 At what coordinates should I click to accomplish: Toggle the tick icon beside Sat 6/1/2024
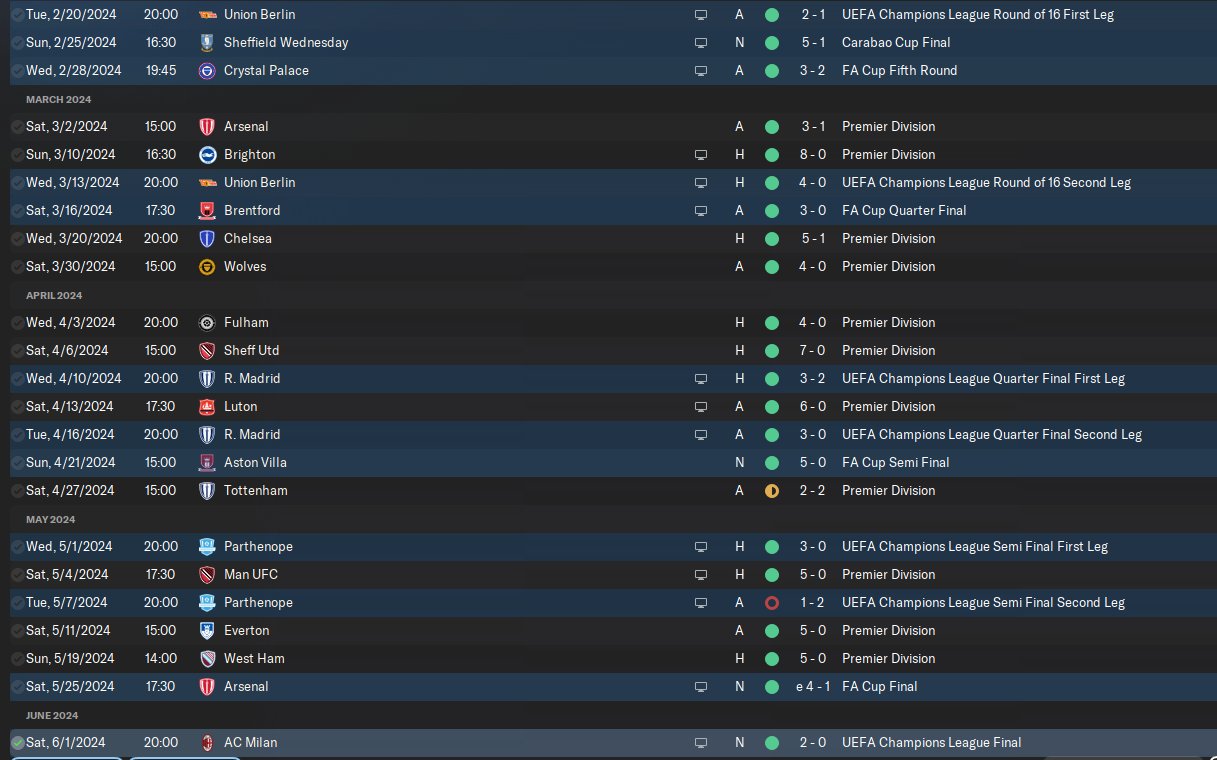click(17, 743)
